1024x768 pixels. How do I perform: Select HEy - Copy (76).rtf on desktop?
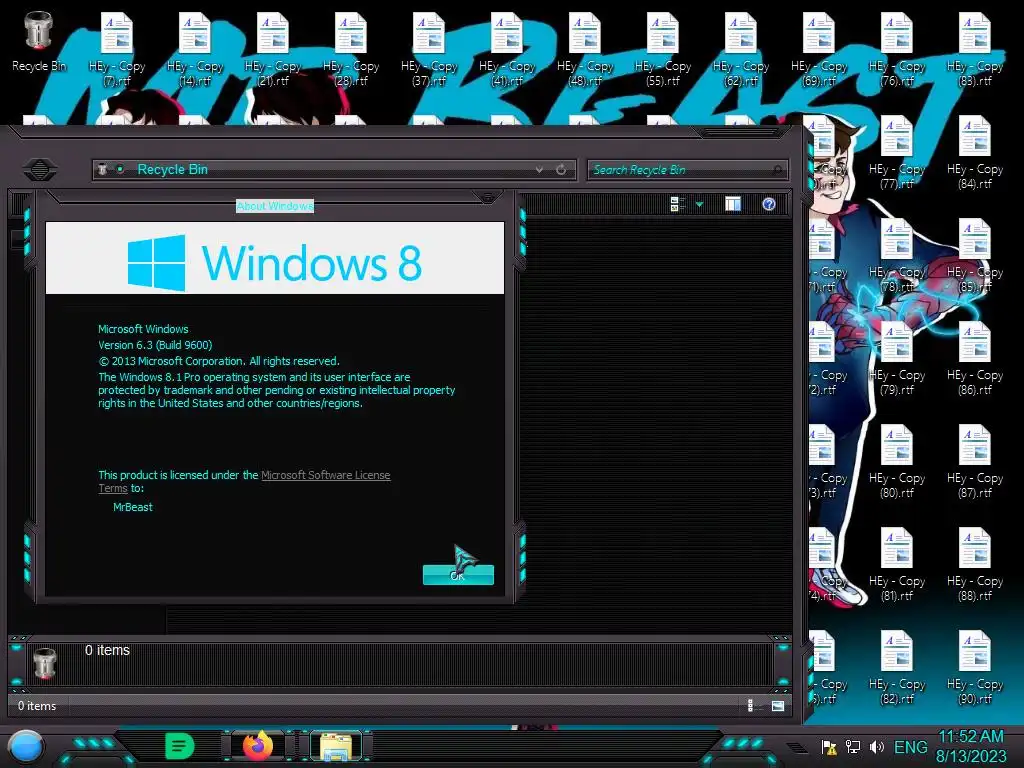coord(897,50)
